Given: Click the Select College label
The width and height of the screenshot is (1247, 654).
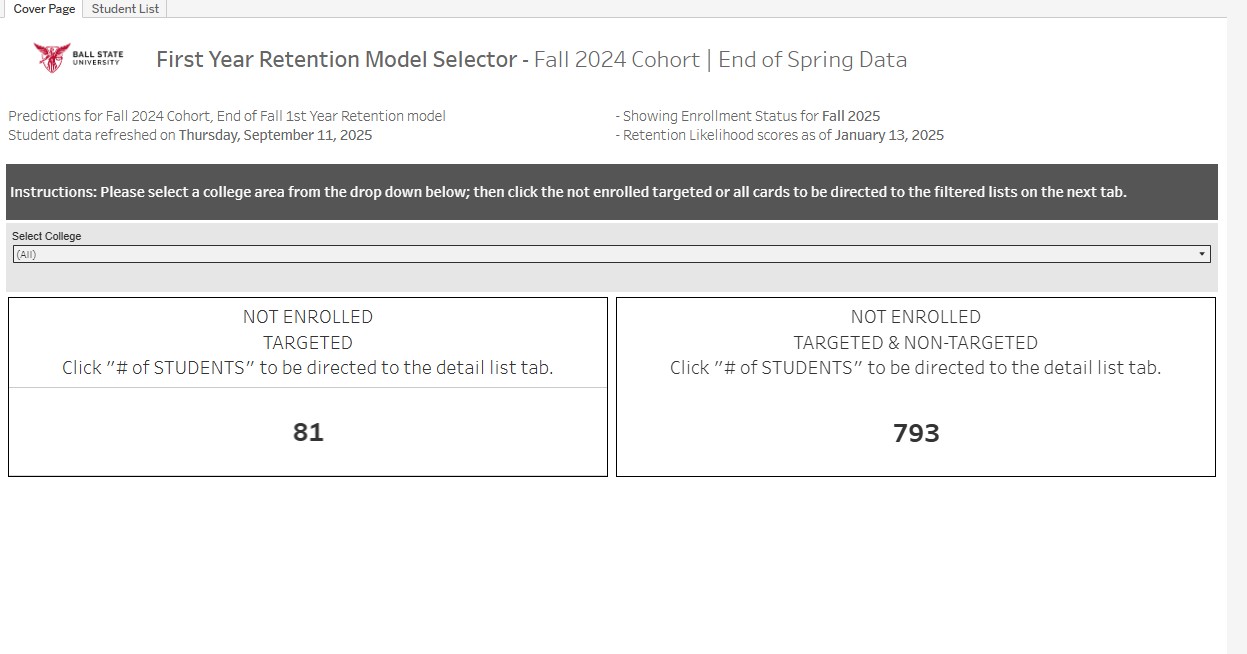Looking at the screenshot, I should pos(47,236).
